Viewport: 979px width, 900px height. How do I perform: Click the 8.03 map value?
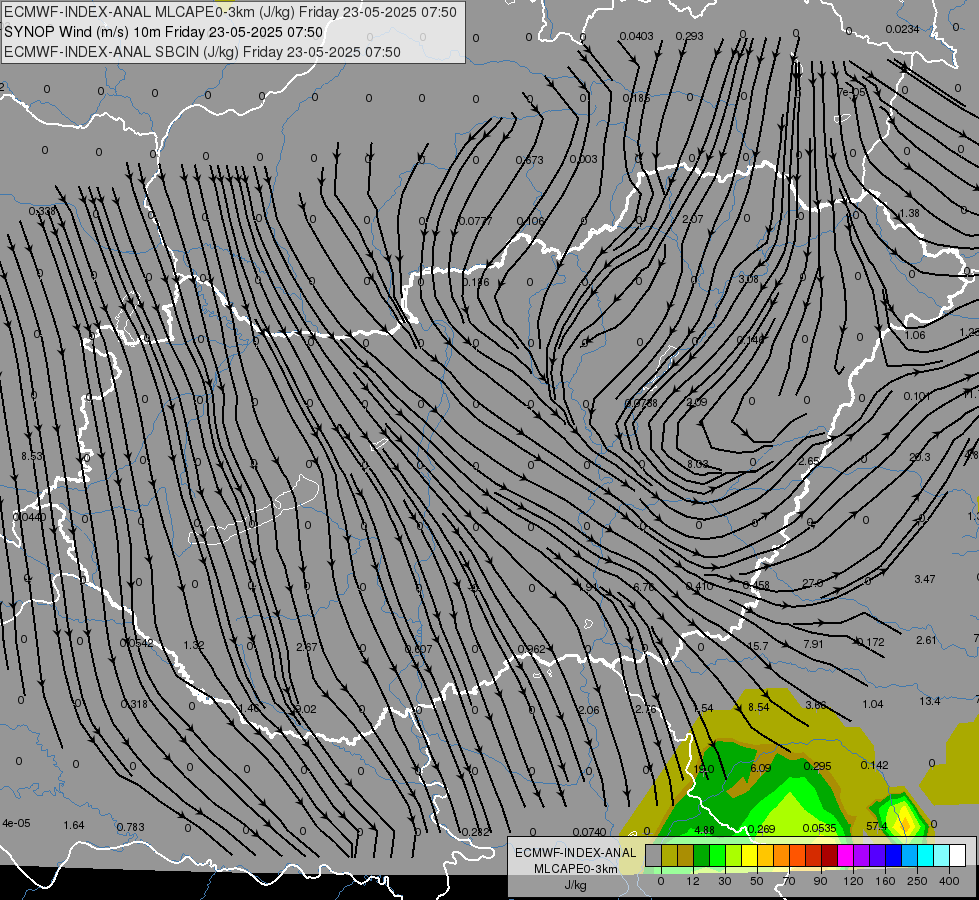697,464
